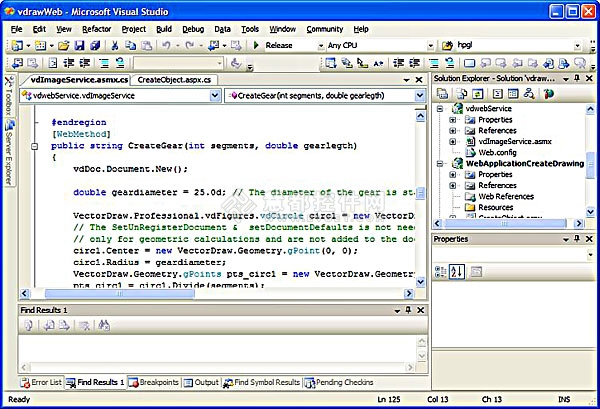
Task: Click the New Project icon
Action: pos(17,46)
